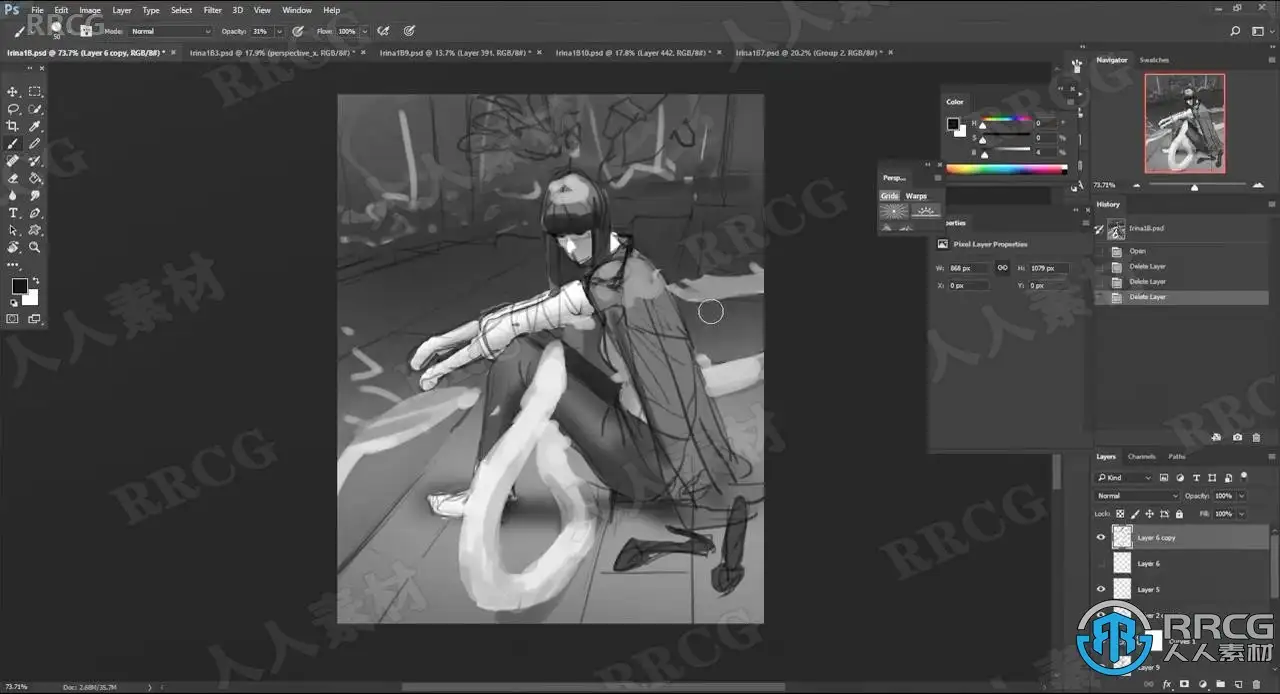1280x694 pixels.
Task: Select the Smudge tool
Action: (x=35, y=195)
